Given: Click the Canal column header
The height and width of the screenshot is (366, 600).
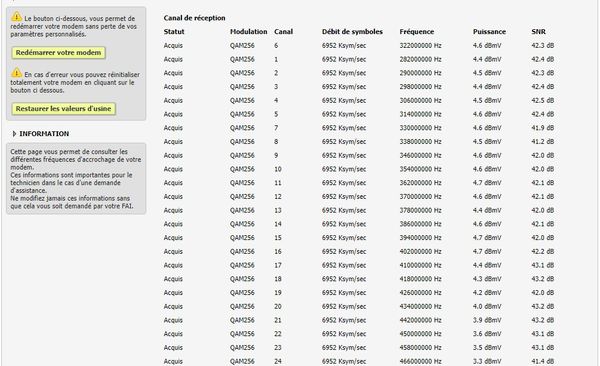Looking at the screenshot, I should (284, 32).
